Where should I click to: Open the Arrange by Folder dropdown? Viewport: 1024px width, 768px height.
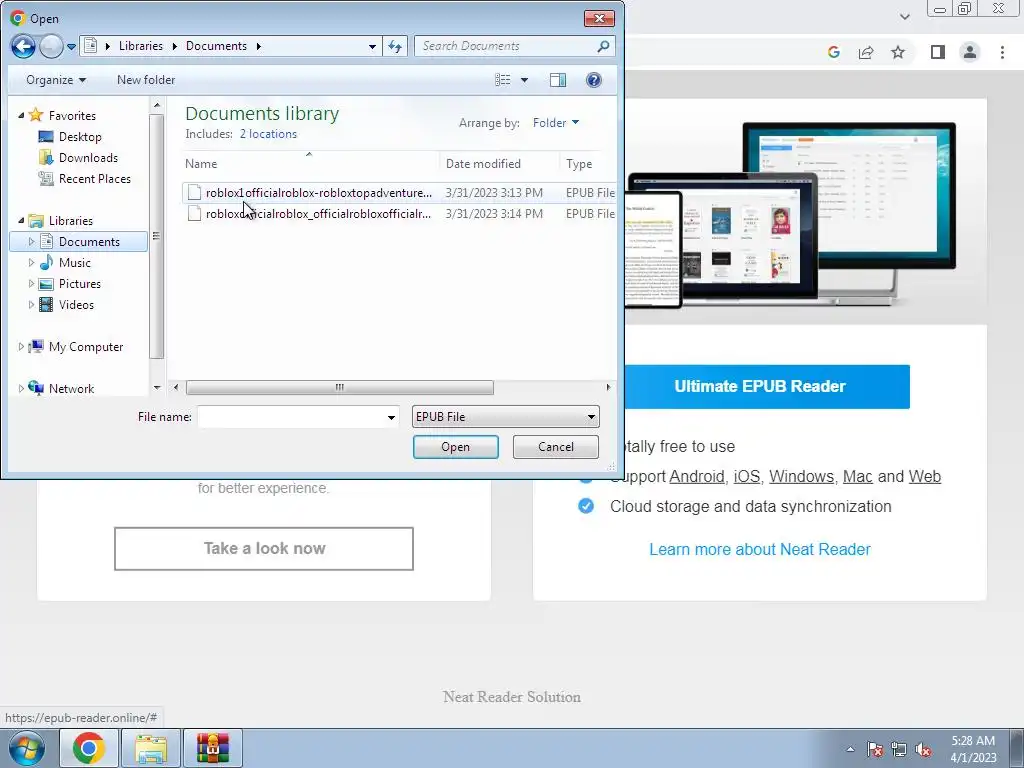click(x=556, y=123)
